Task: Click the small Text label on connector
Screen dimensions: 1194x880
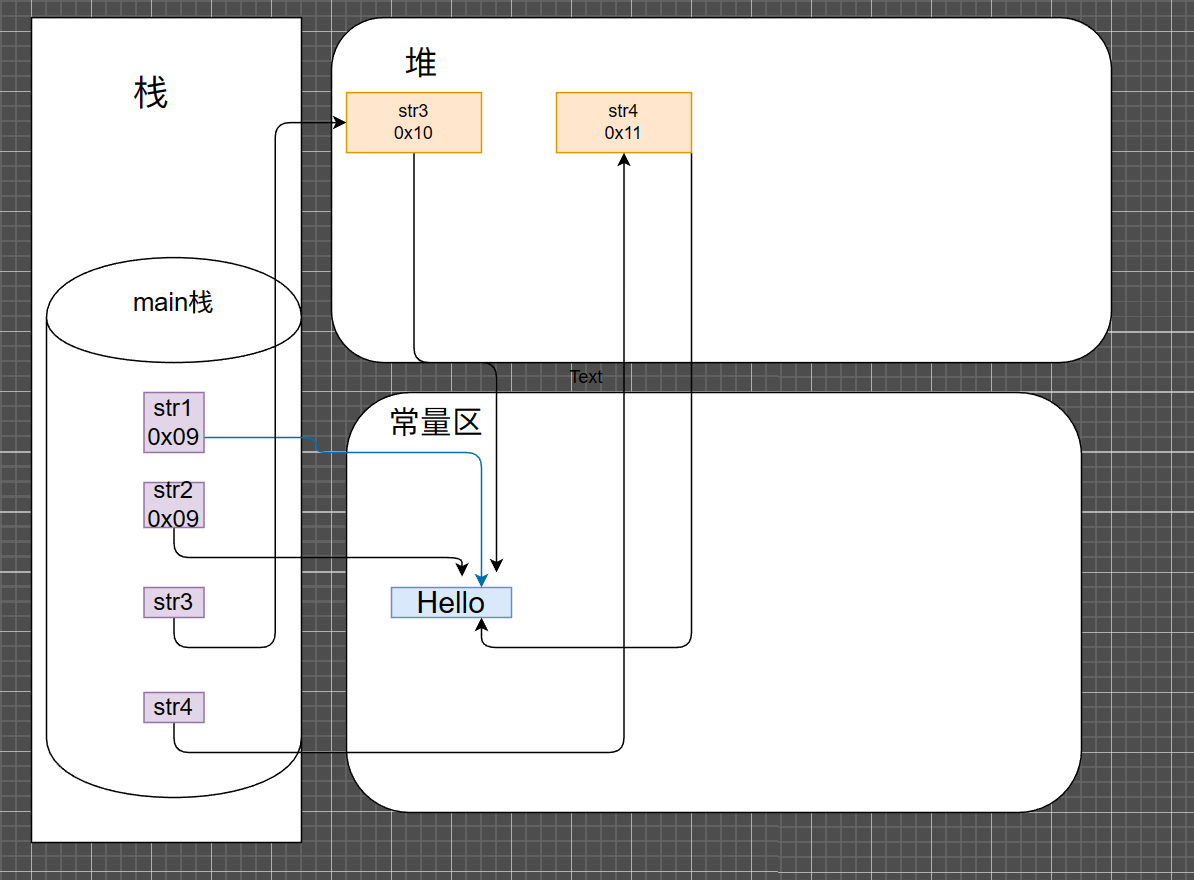Action: coord(586,377)
